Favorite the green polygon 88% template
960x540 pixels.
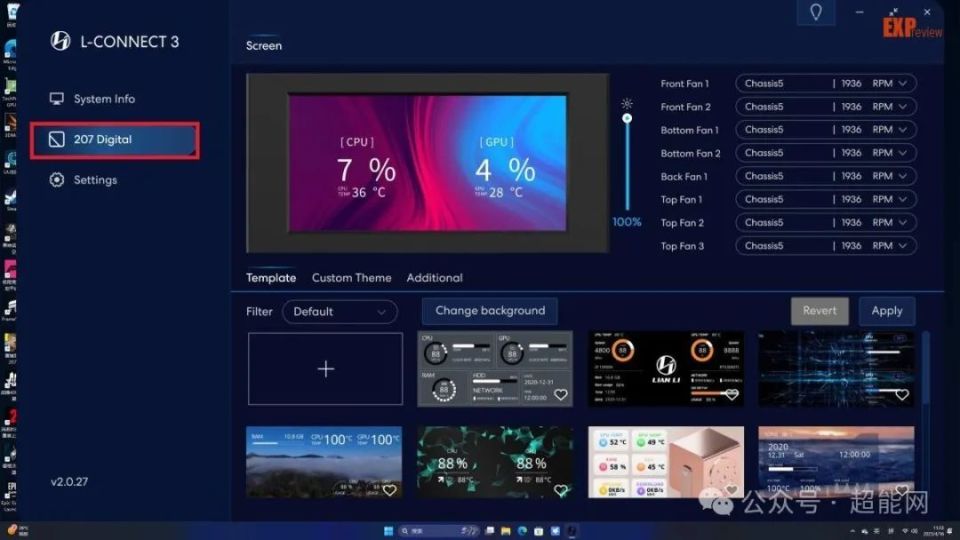[560, 490]
